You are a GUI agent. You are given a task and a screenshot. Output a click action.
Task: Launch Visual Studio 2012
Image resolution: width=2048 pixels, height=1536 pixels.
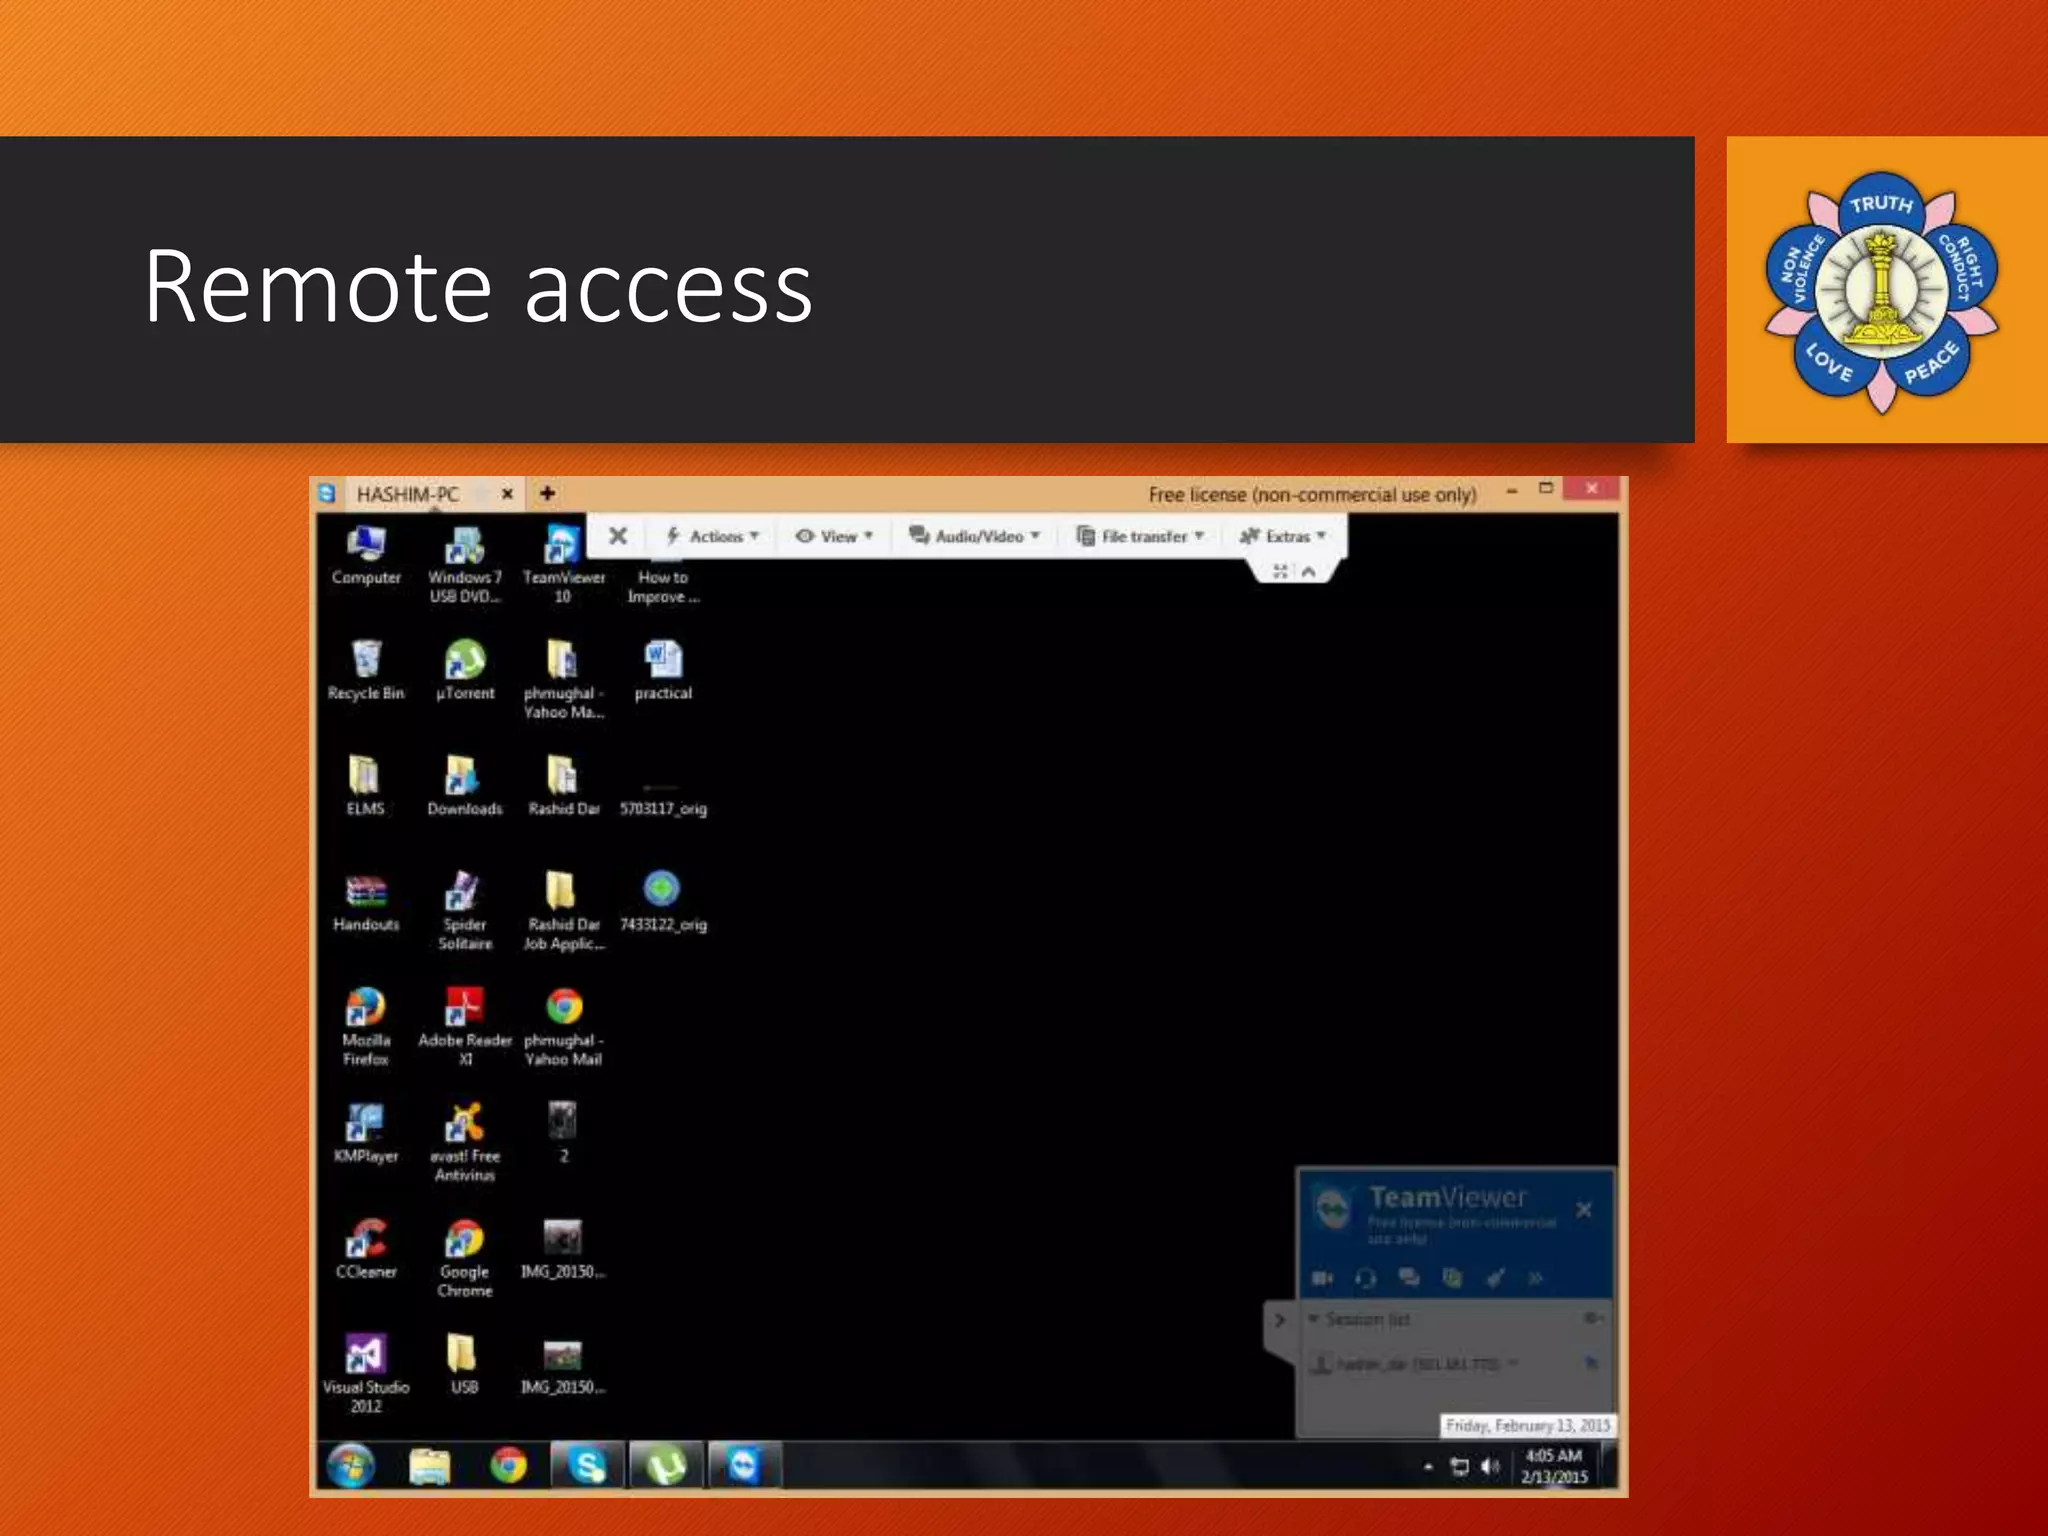pos(366,1374)
